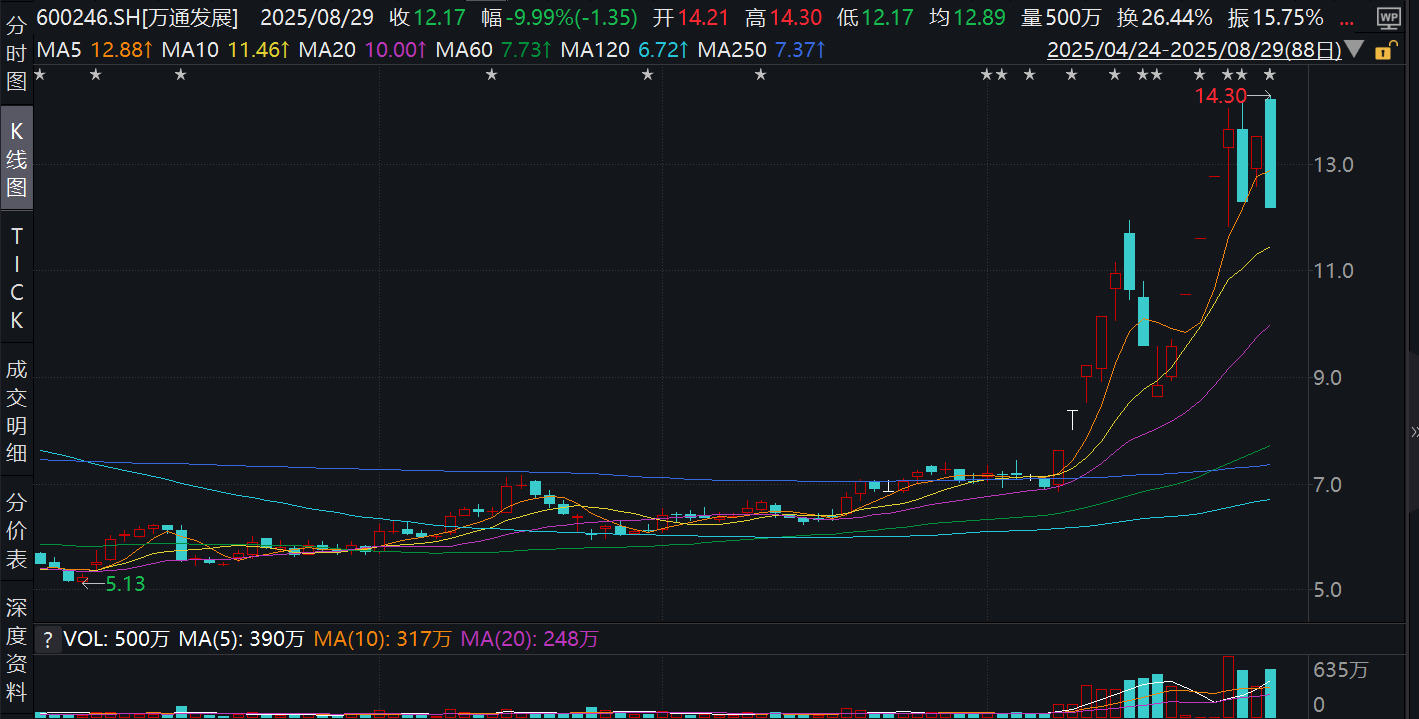Screen dimensions: 1419x719
Task: Toggle the yellow padlock lock icon
Action: (x=1384, y=50)
